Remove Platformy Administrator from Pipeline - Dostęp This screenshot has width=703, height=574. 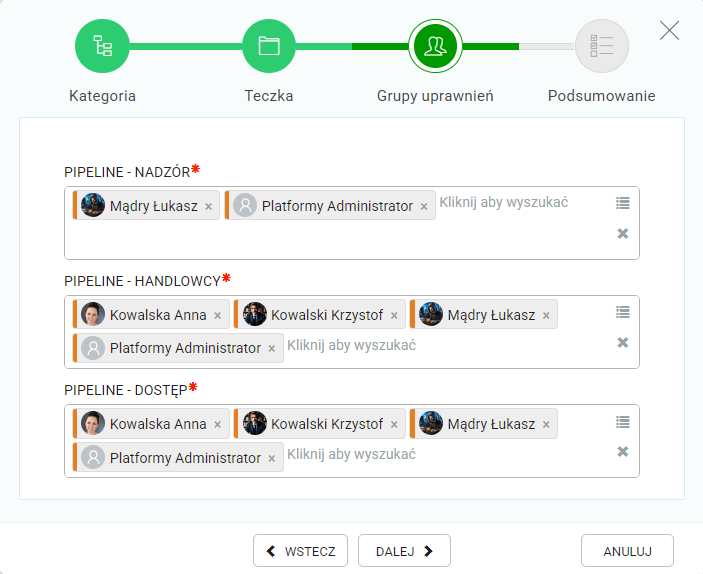click(x=272, y=458)
